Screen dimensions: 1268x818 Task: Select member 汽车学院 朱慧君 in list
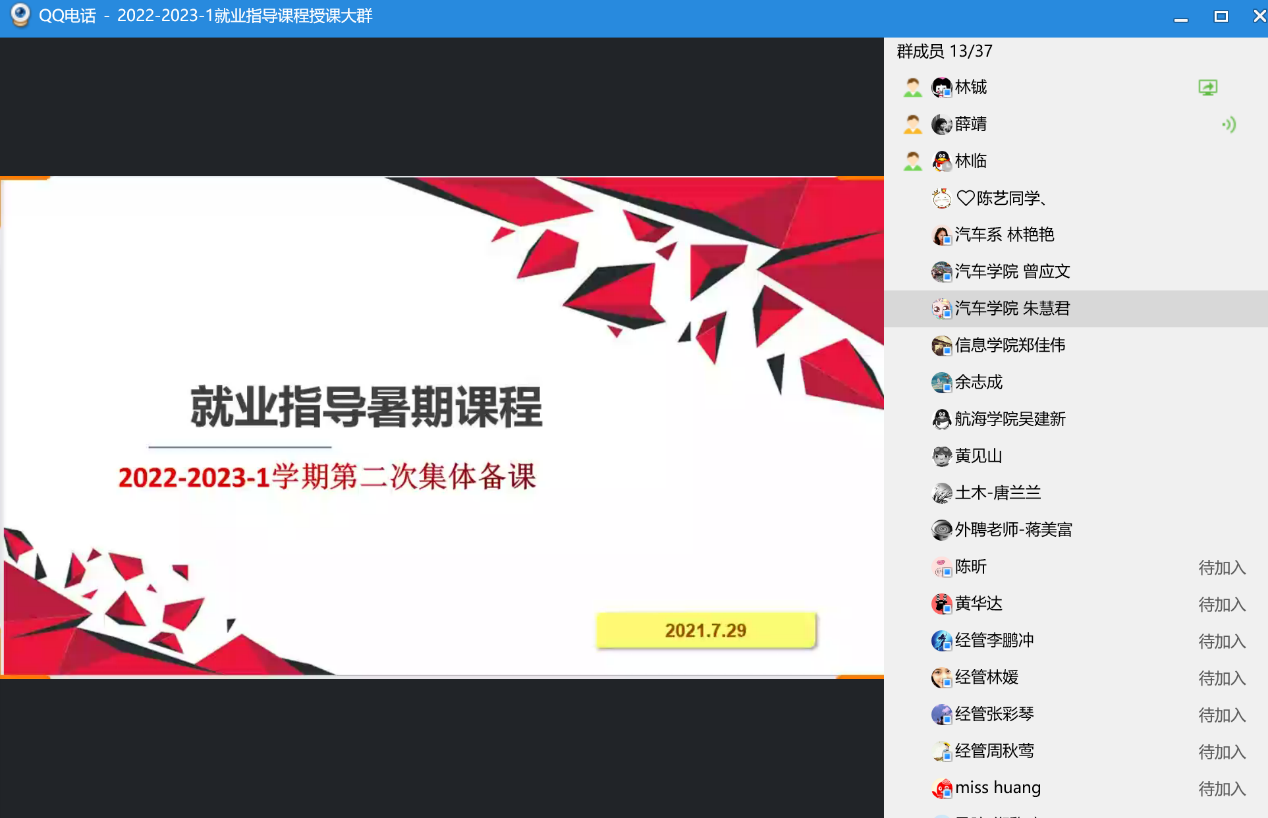coord(1012,309)
